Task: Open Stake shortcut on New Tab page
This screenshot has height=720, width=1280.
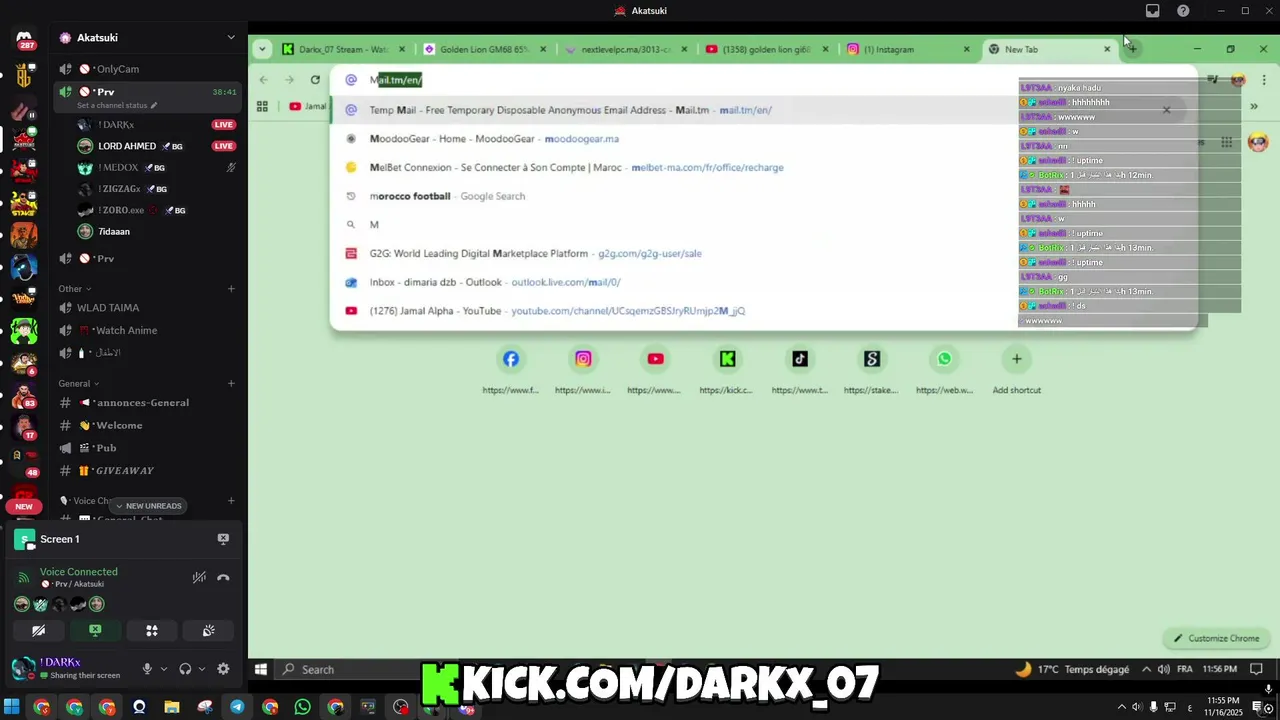Action: pos(872,359)
